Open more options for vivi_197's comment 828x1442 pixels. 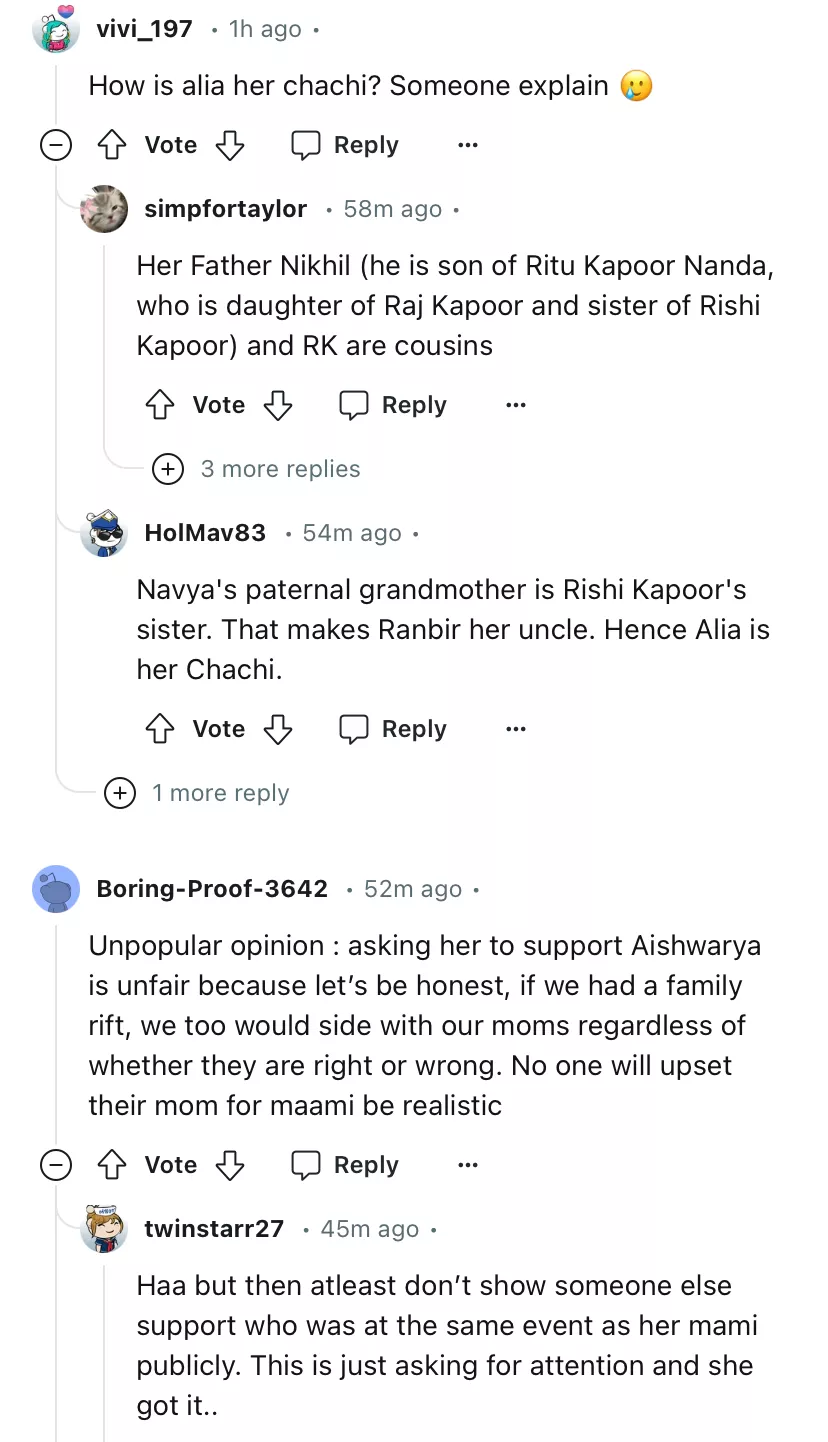(x=467, y=145)
